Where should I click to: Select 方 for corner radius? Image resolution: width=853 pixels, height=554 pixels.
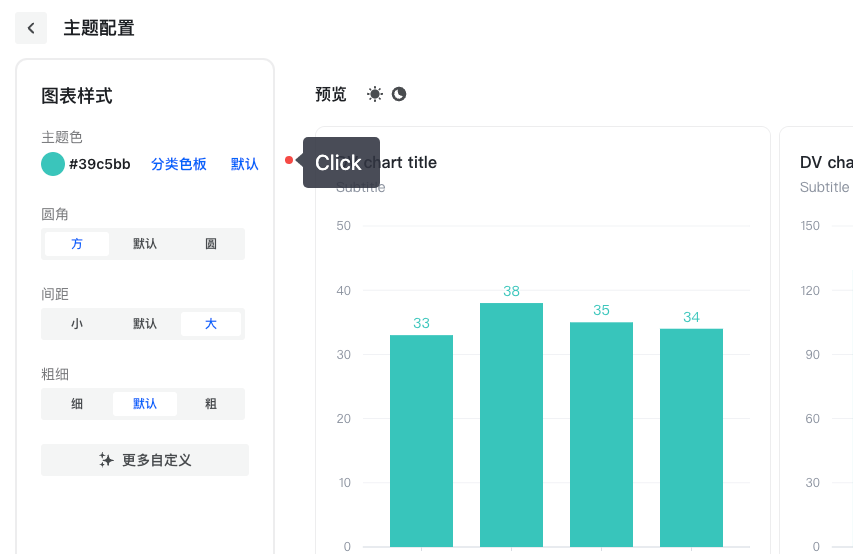click(77, 244)
